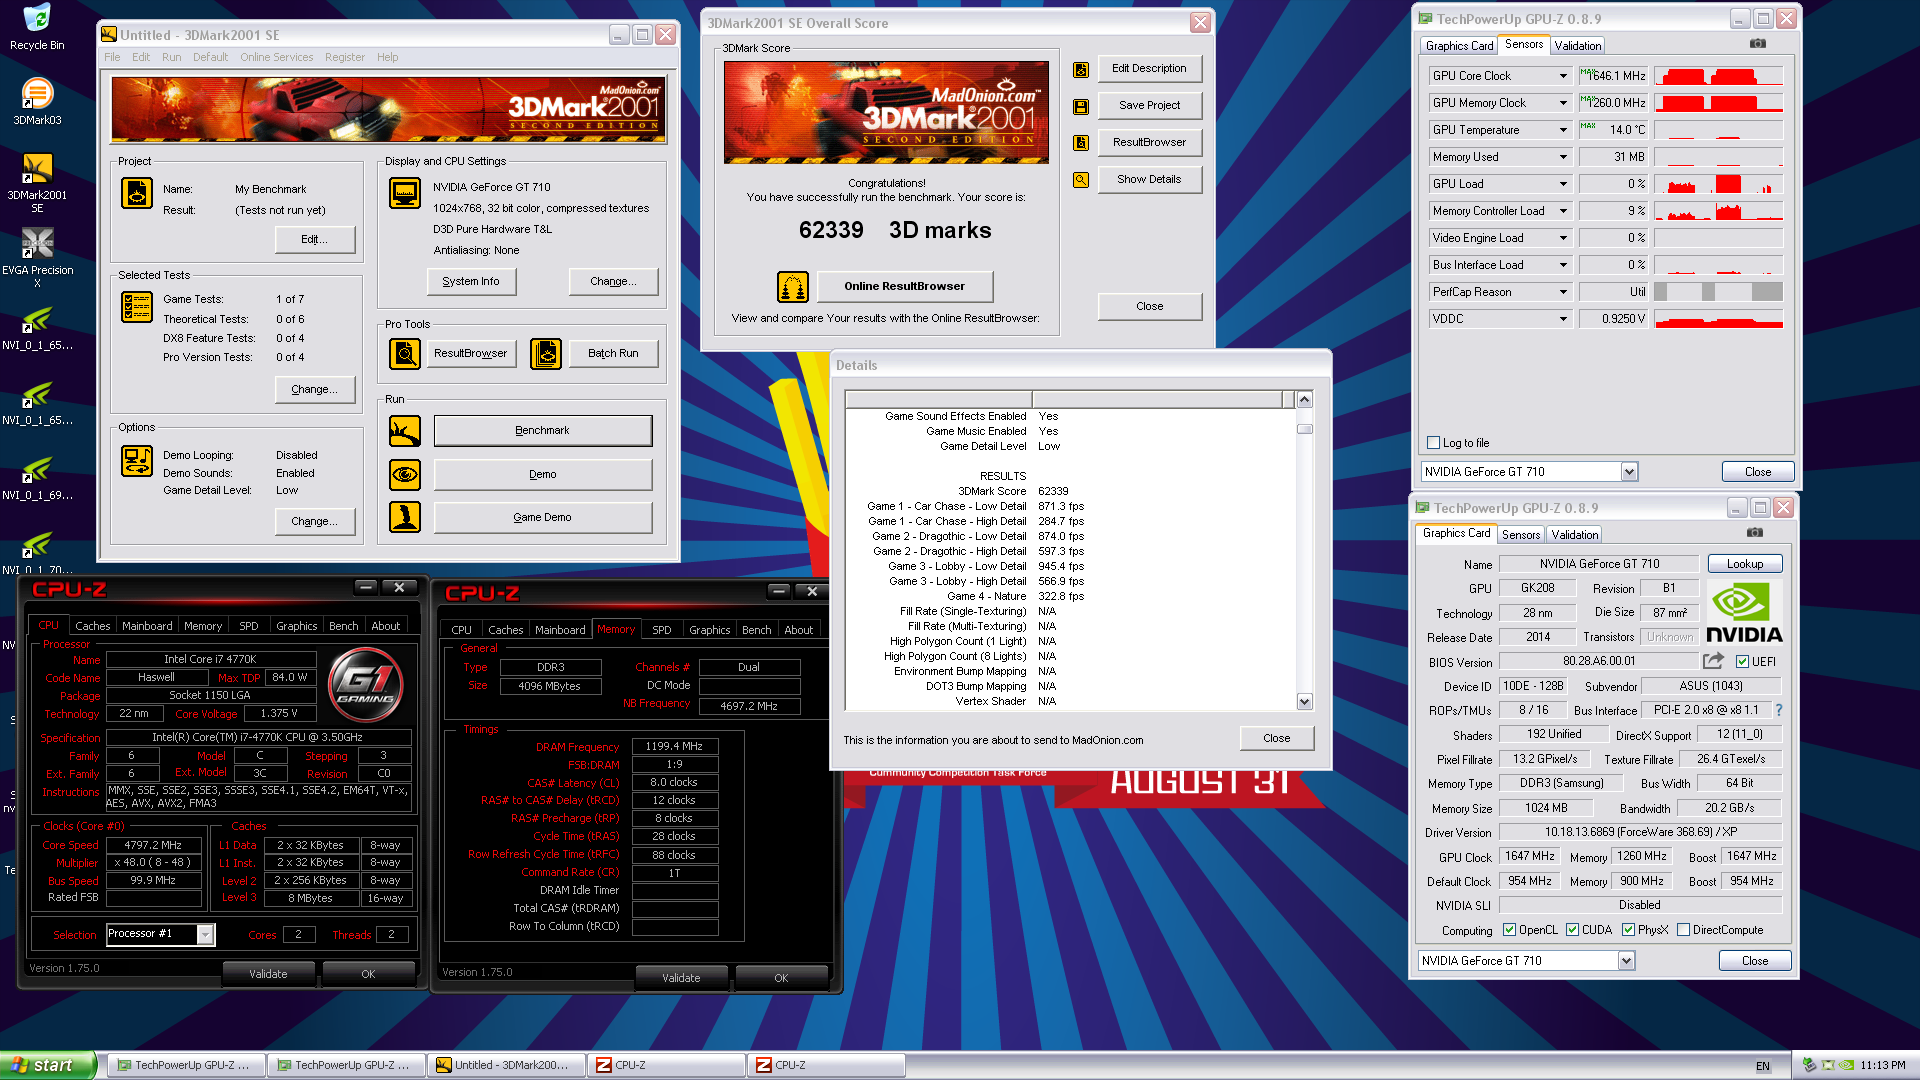Click Validate in the left CPU-Z window
1920x1080 pixels.
[268, 974]
